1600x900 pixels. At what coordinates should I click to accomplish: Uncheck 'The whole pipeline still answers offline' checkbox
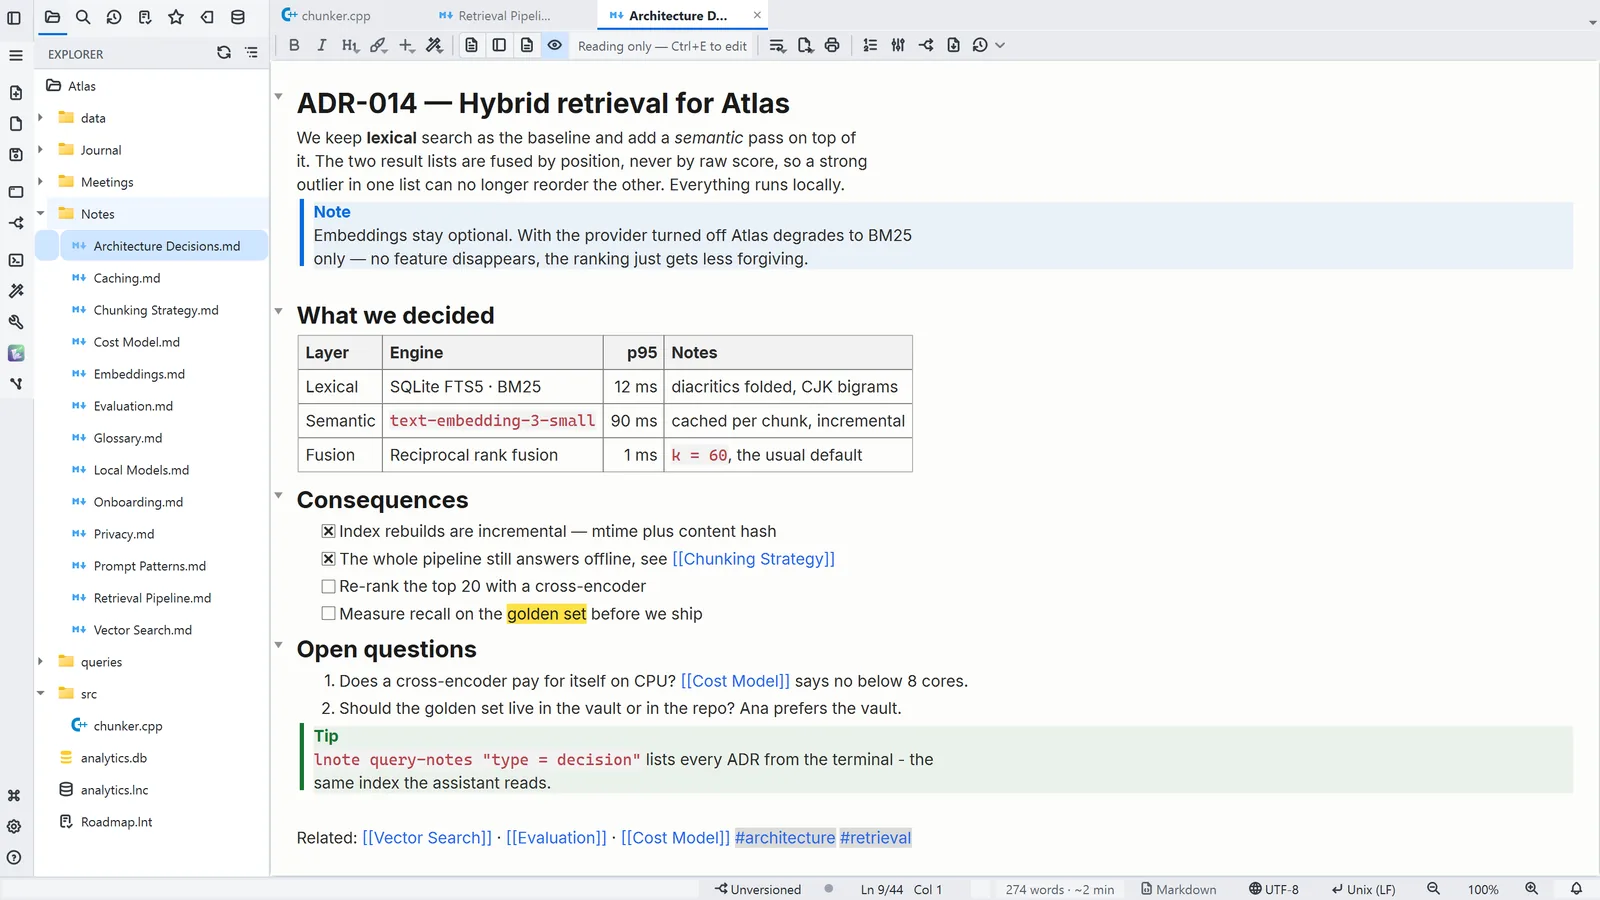click(328, 559)
